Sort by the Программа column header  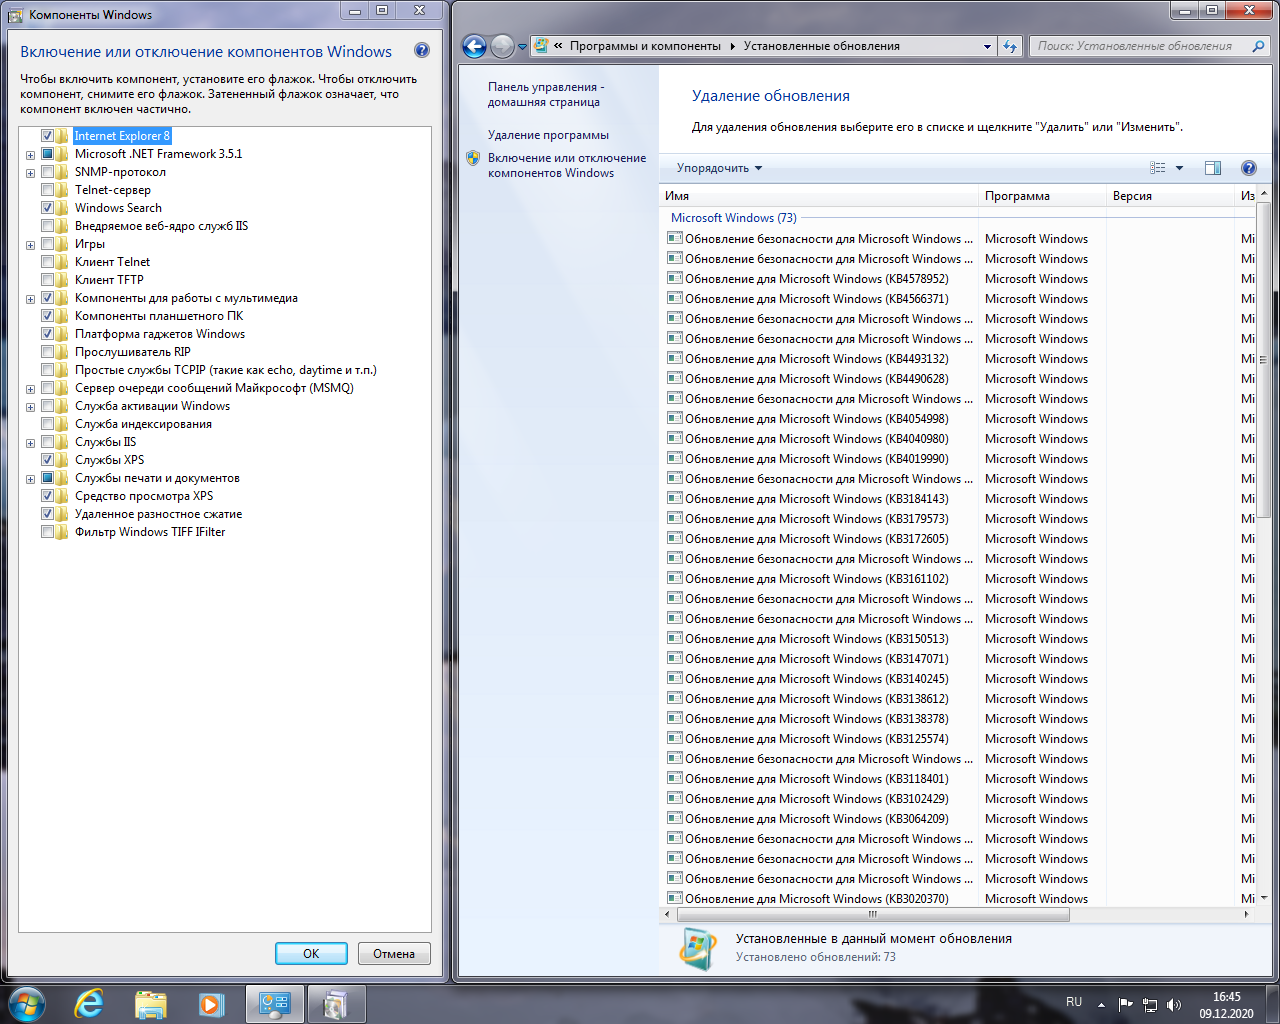1042,196
